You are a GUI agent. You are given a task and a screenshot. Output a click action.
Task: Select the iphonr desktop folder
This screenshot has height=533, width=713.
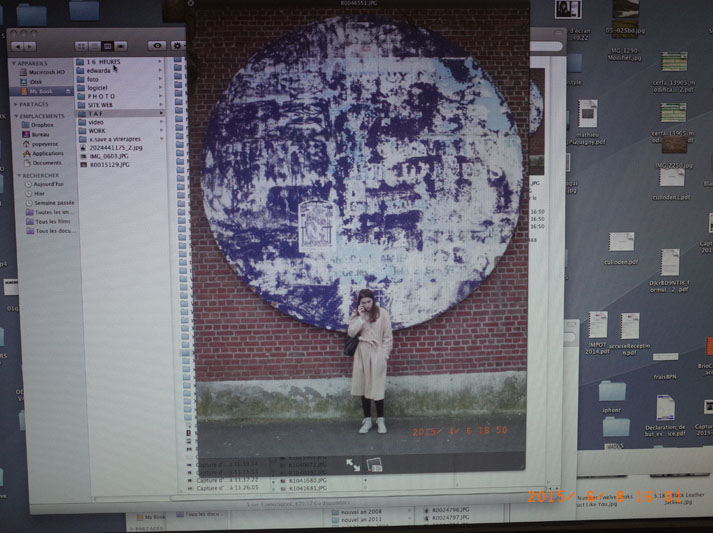612,397
